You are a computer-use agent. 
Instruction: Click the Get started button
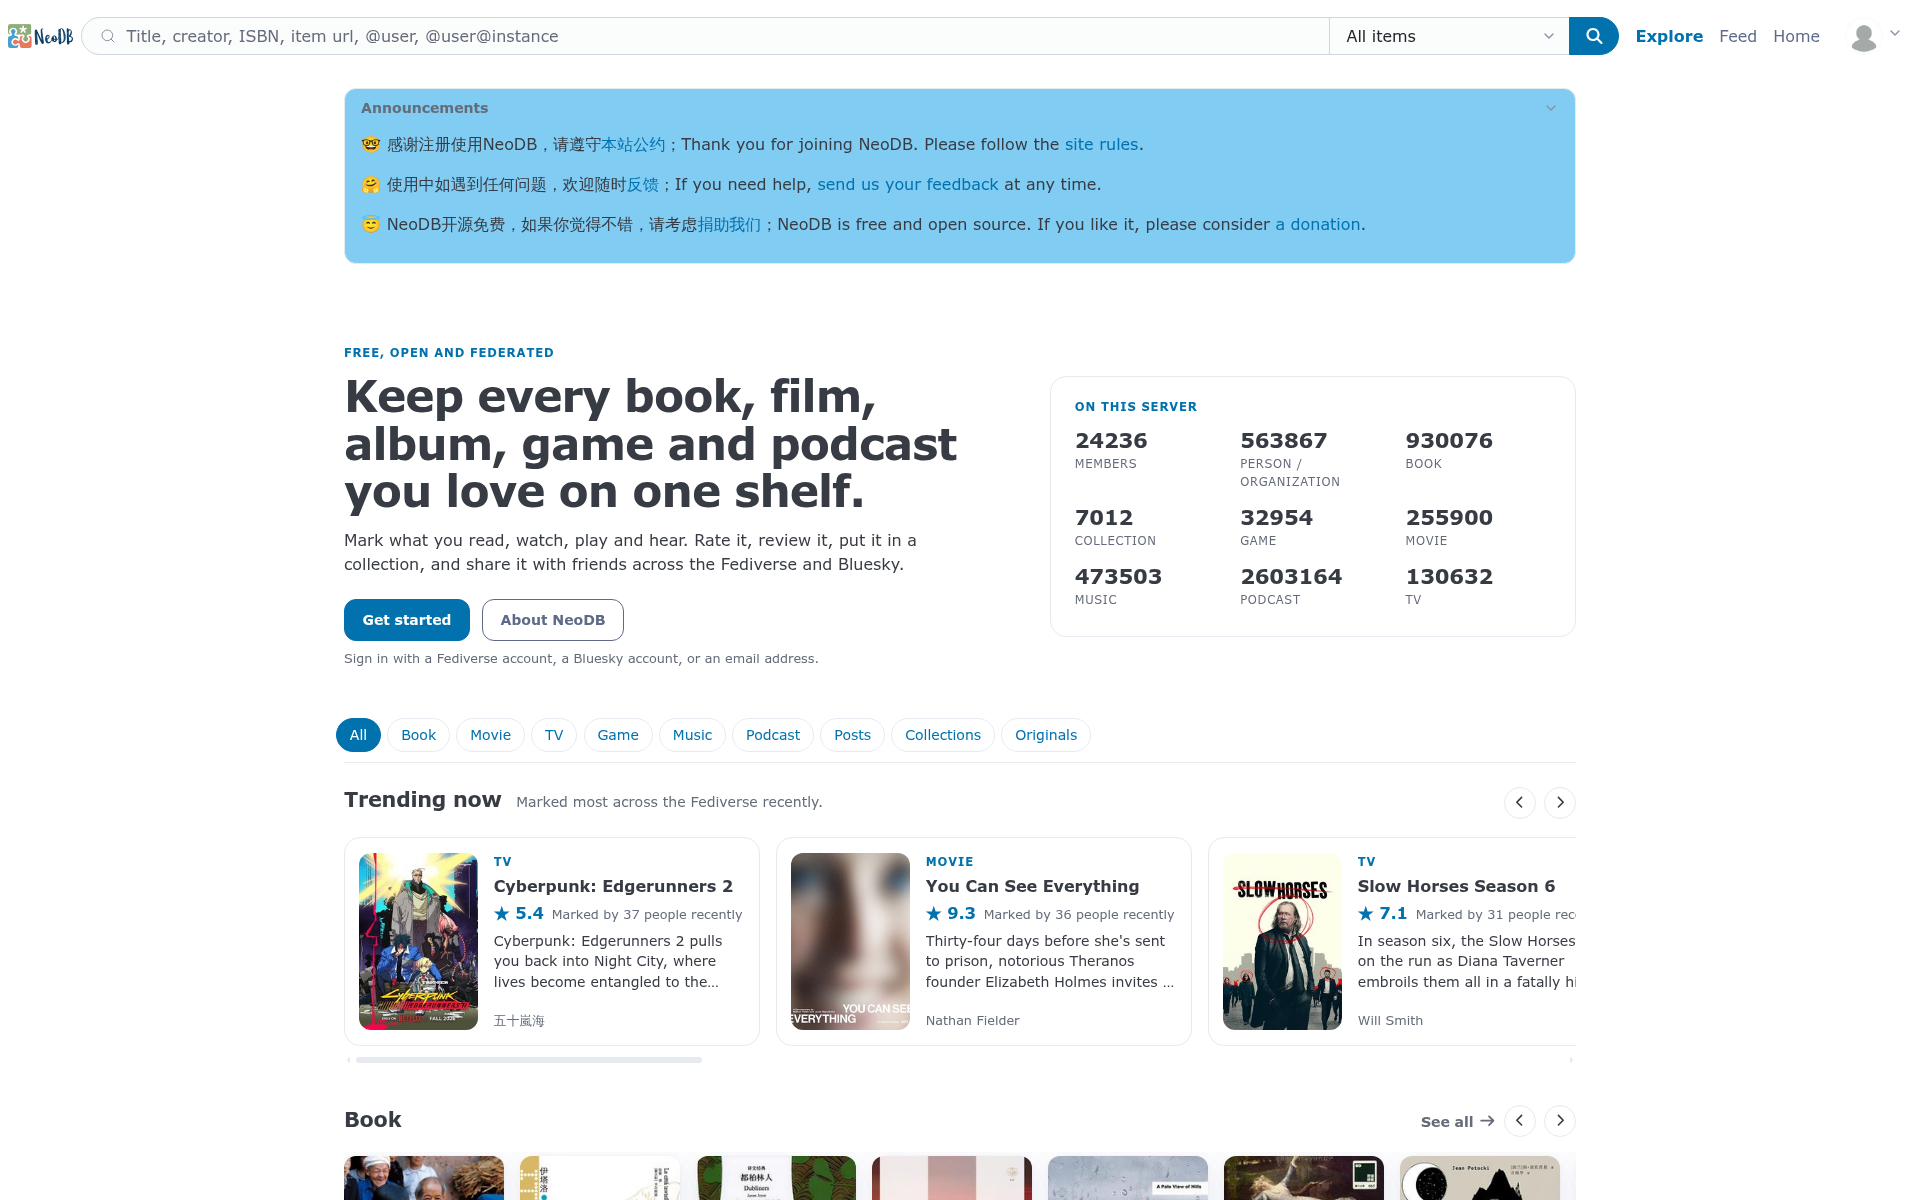coord(407,620)
